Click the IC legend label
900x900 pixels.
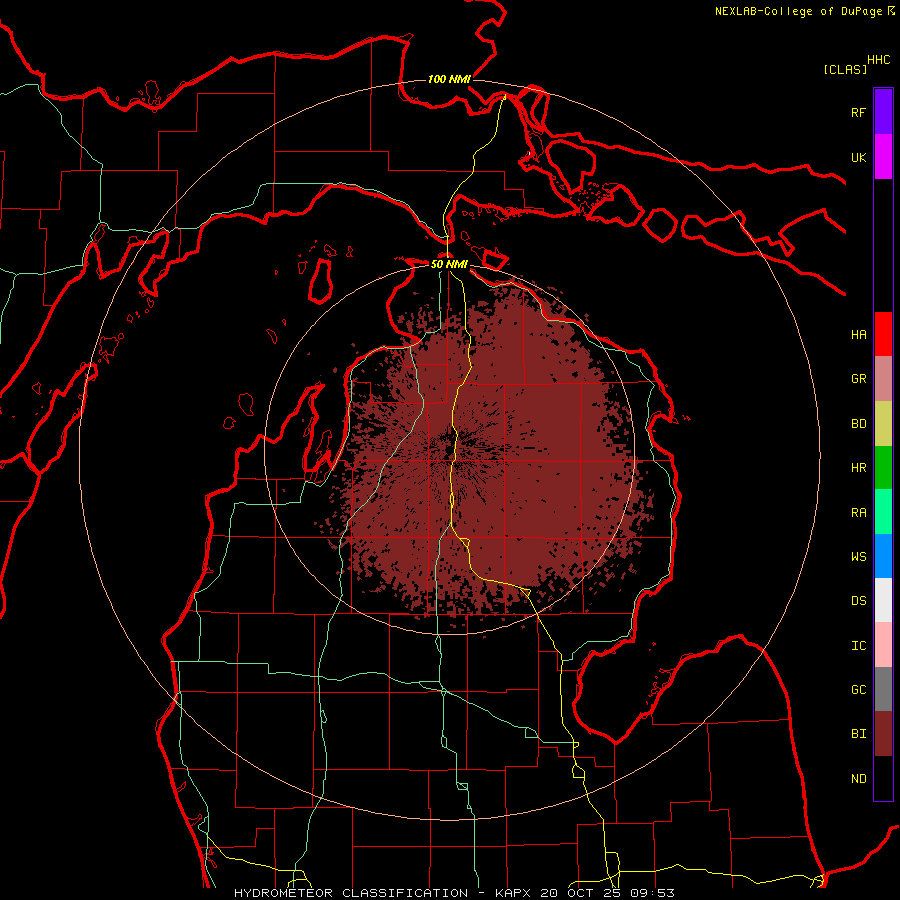(x=858, y=646)
